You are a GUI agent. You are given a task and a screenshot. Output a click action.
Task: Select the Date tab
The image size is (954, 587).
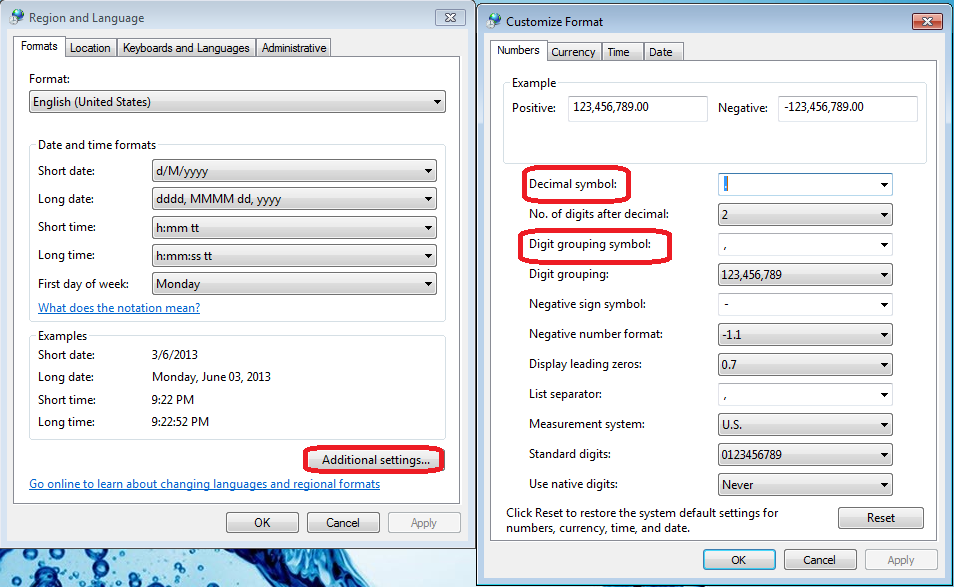point(663,50)
